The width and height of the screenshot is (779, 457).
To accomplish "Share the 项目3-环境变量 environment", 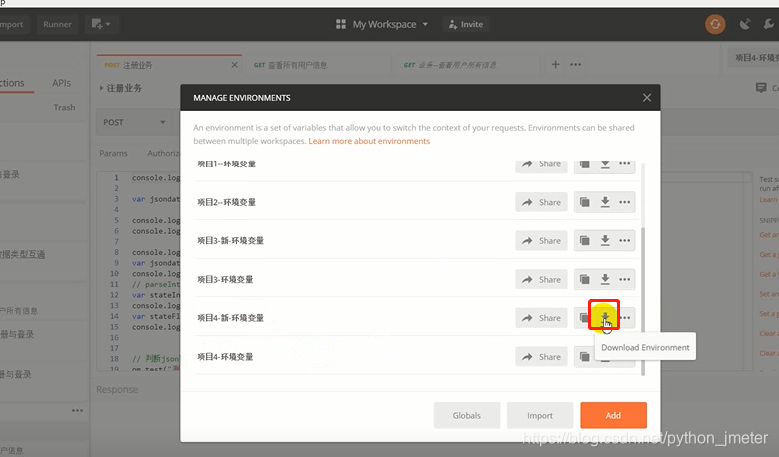I will pyautogui.click(x=541, y=279).
